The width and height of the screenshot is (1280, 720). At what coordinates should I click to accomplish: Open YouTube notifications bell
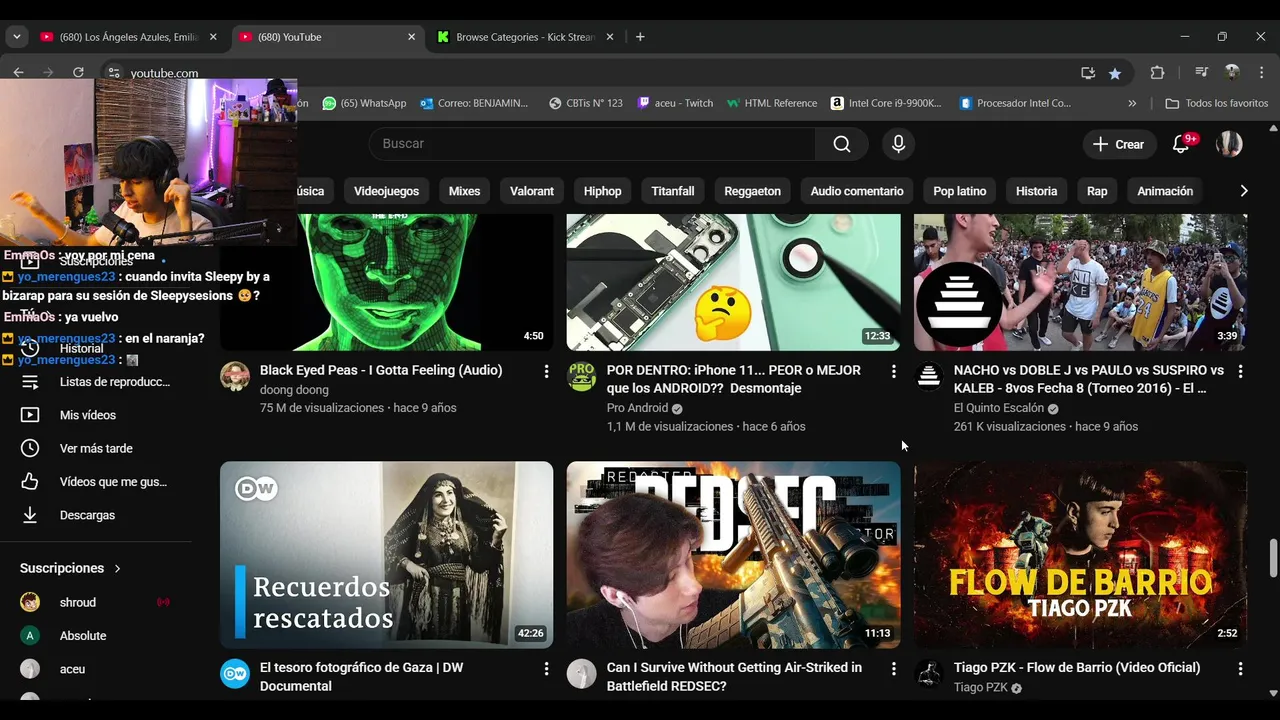1181,144
